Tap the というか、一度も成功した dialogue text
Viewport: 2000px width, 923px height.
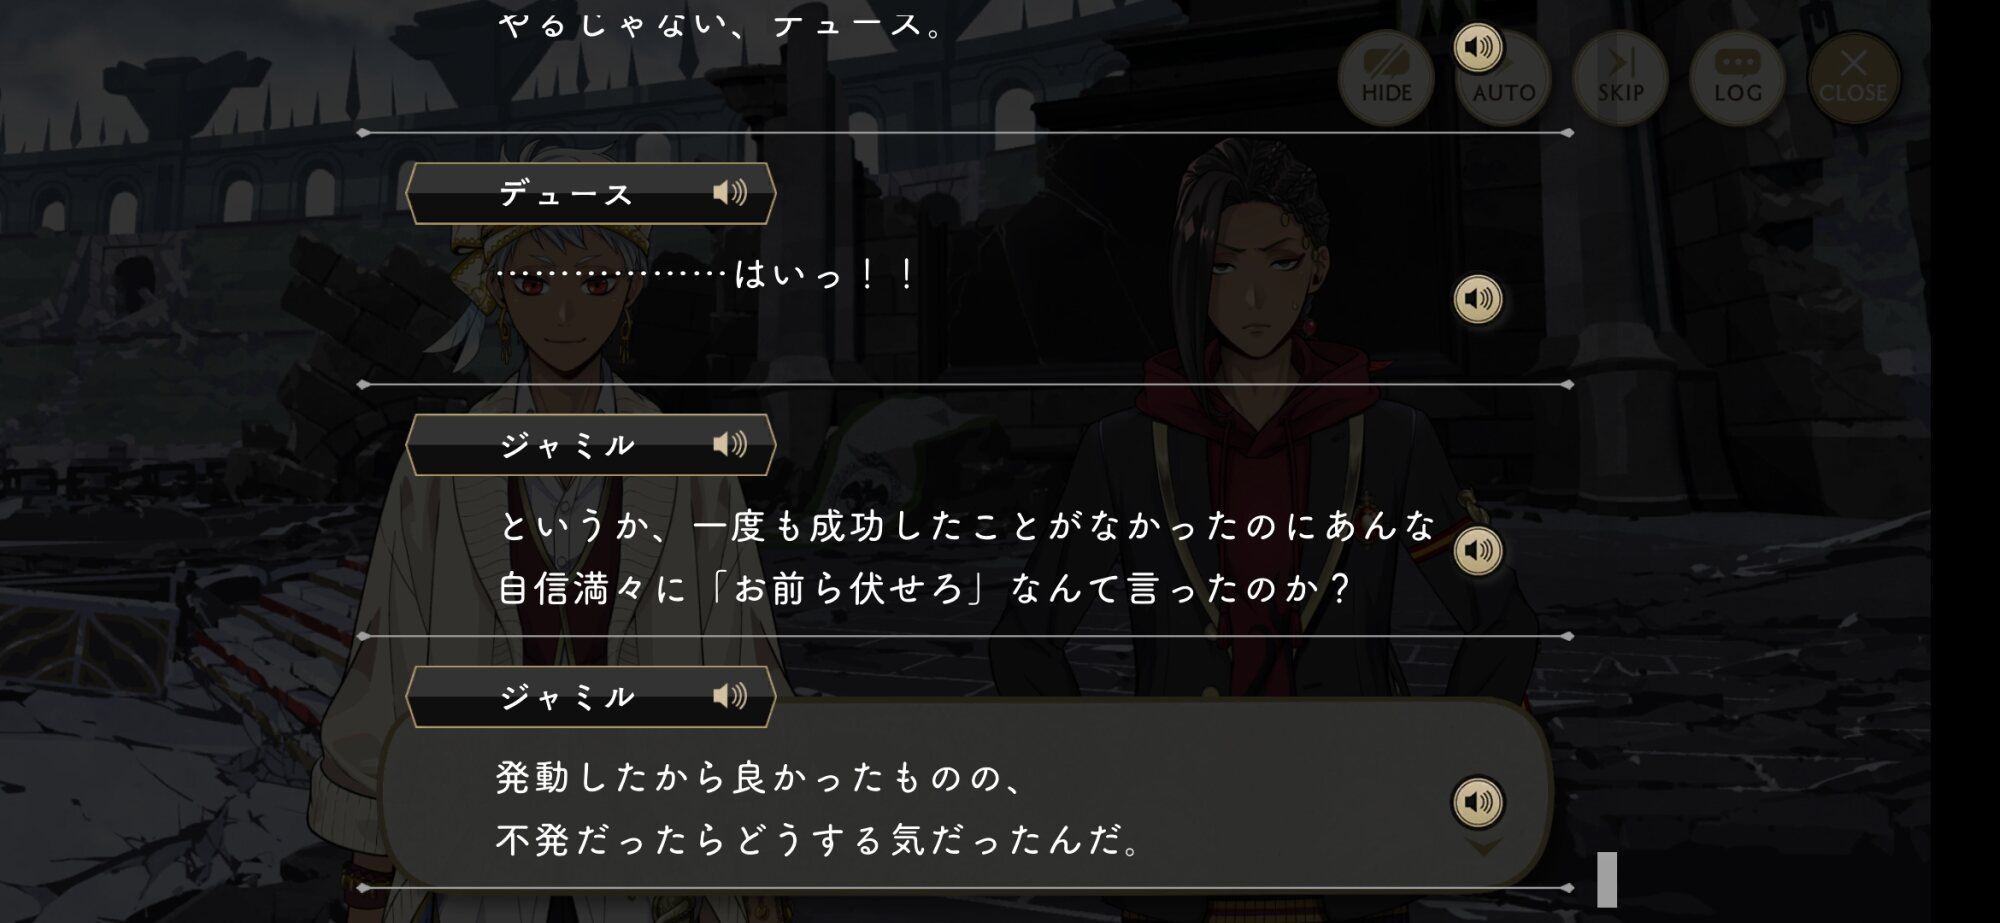(x=967, y=556)
